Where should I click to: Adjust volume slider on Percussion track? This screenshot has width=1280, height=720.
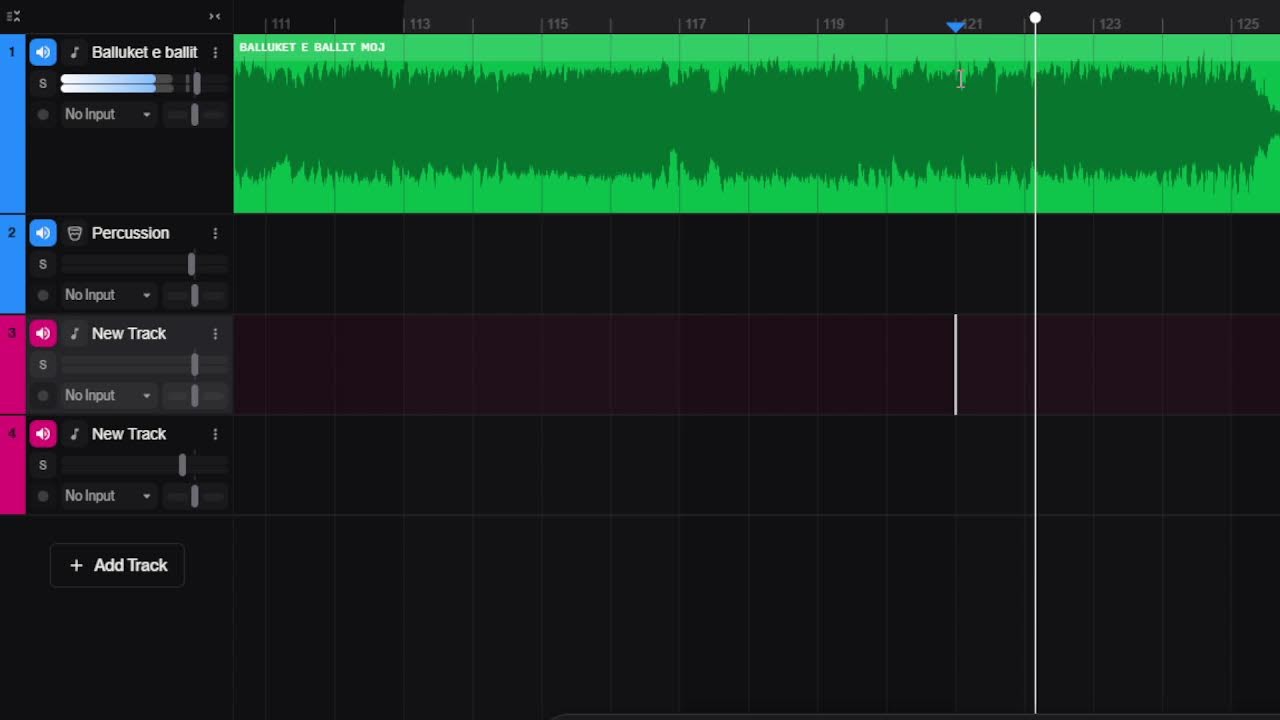coord(191,264)
